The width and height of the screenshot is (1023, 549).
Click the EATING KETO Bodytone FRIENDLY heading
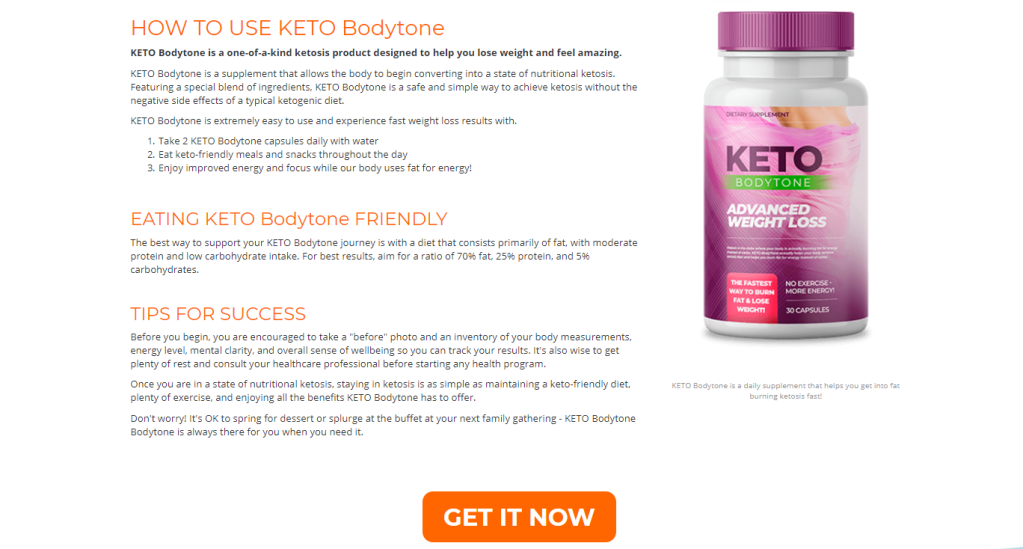pyautogui.click(x=289, y=219)
